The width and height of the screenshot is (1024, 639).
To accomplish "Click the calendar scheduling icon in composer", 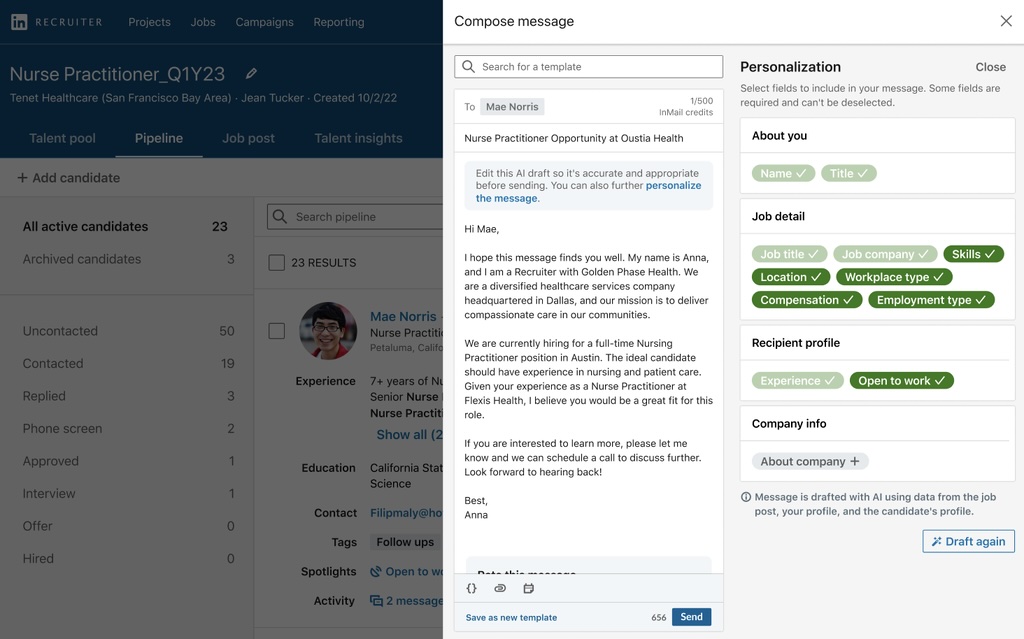I will pyautogui.click(x=528, y=588).
